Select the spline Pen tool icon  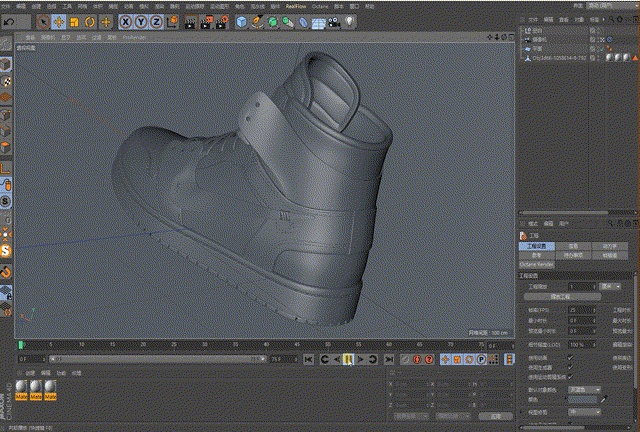[257, 22]
